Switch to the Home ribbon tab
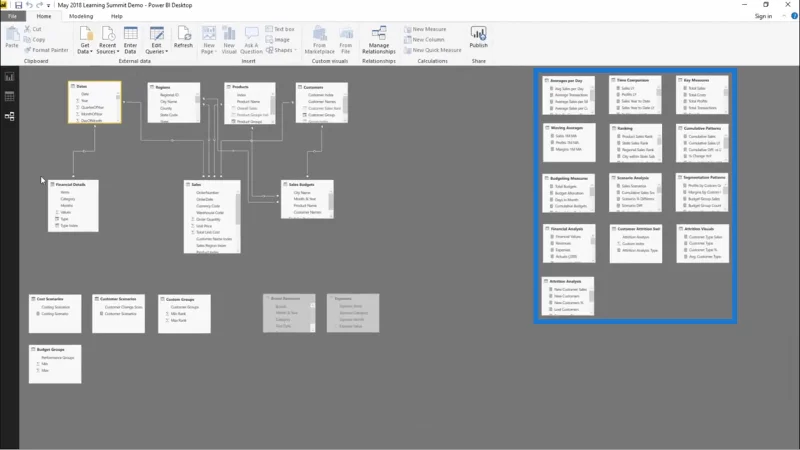The width and height of the screenshot is (800, 450). 44,16
